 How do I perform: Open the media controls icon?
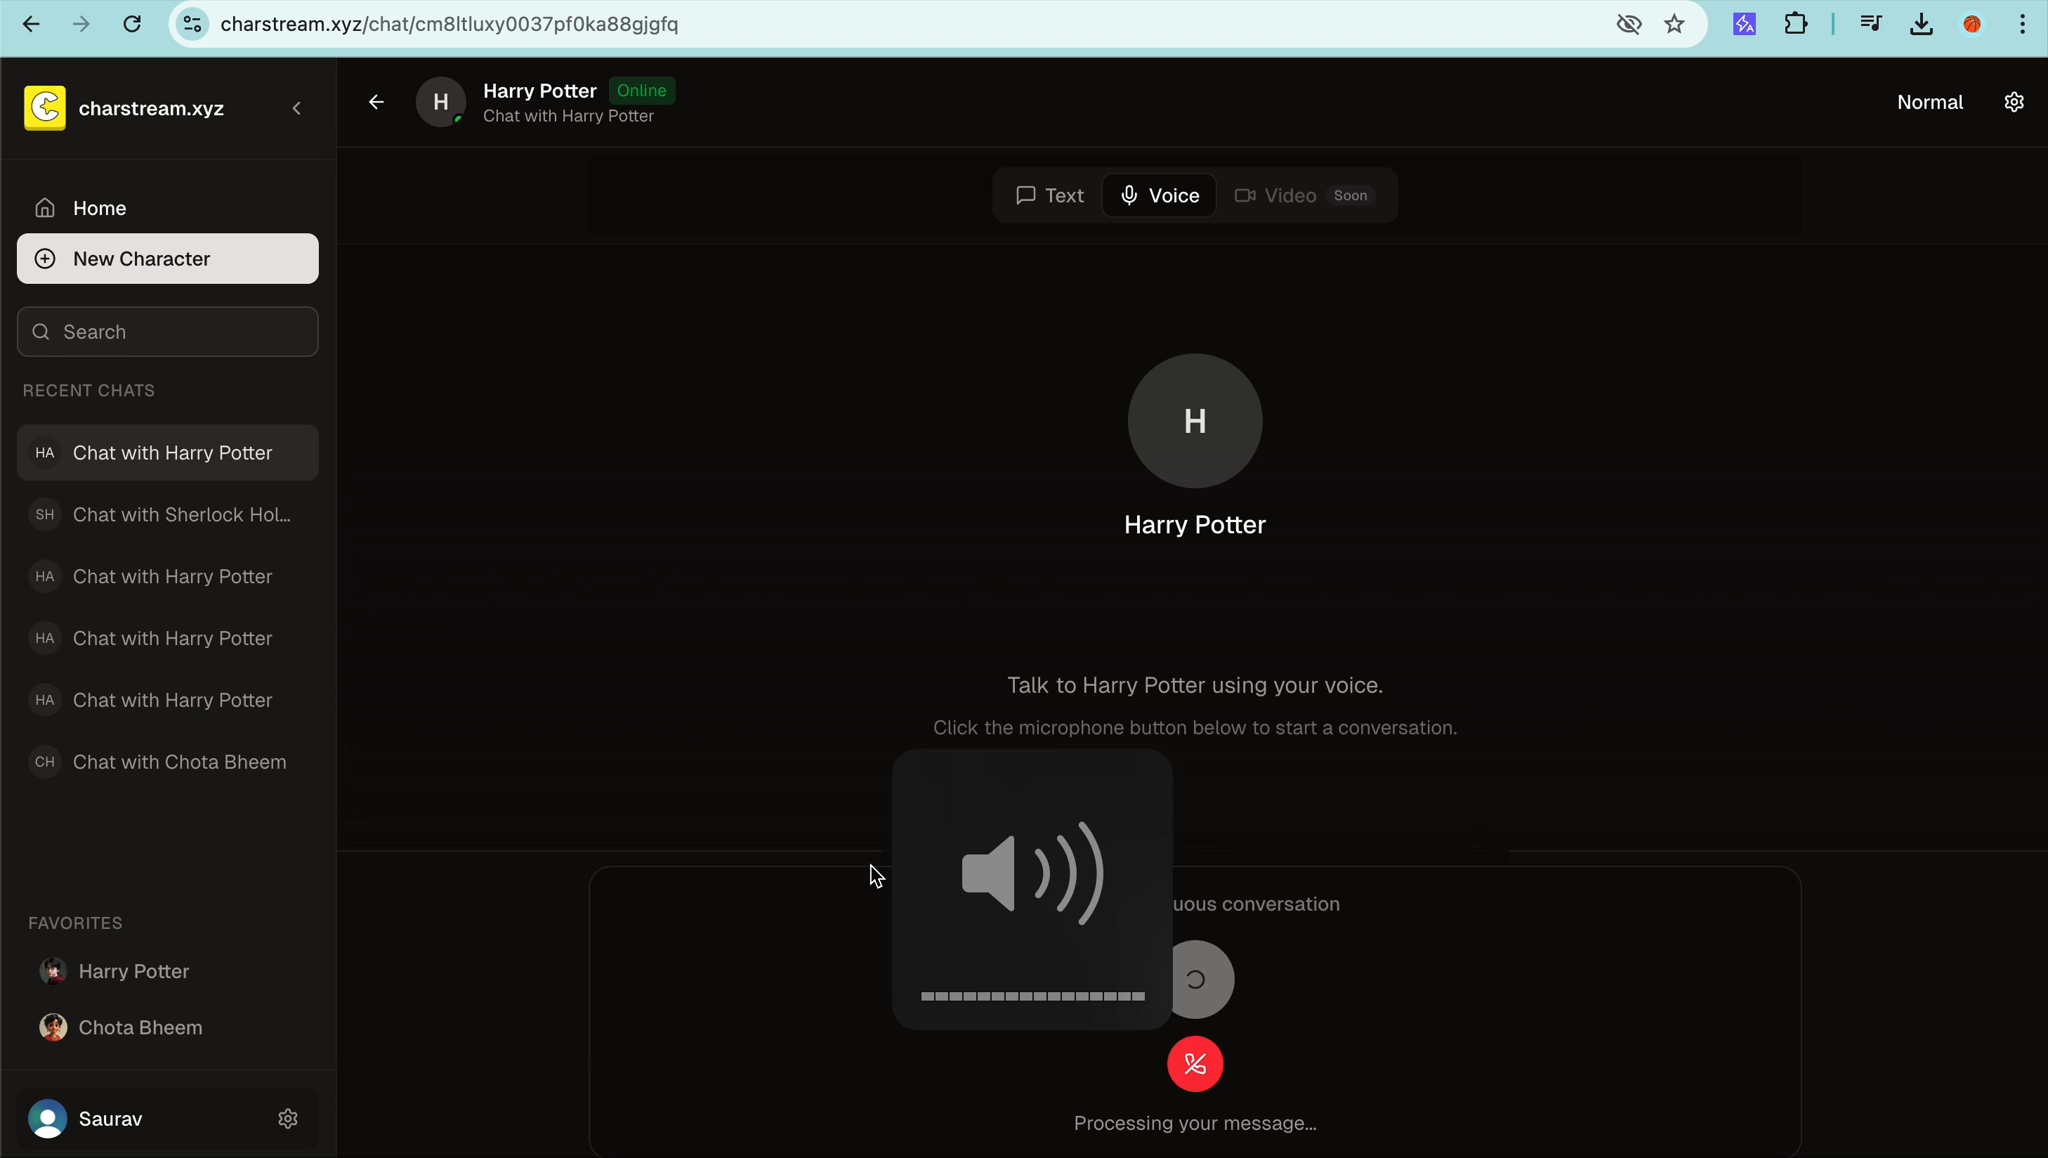pyautogui.click(x=1871, y=24)
